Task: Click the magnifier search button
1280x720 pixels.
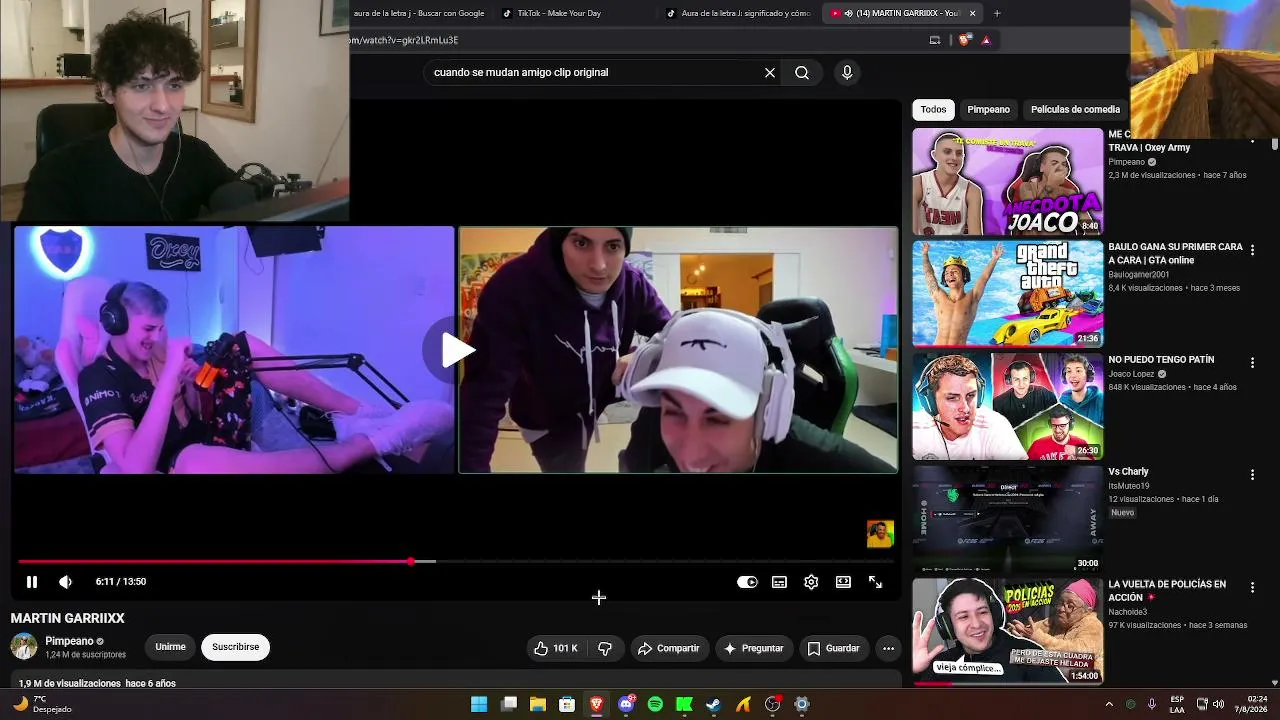Action: [x=802, y=72]
